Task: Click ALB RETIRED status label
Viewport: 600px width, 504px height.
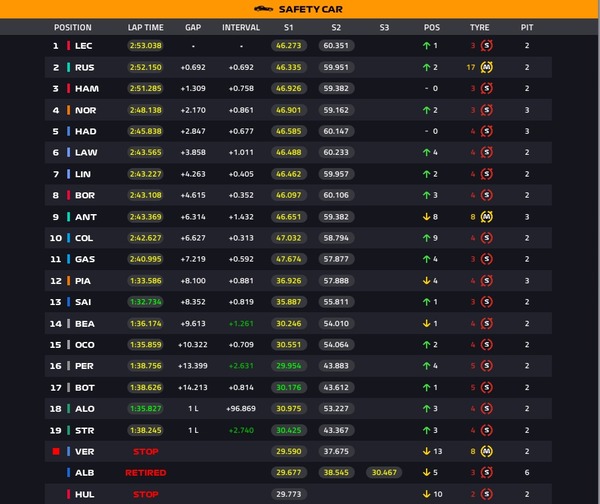Action: pos(145,473)
